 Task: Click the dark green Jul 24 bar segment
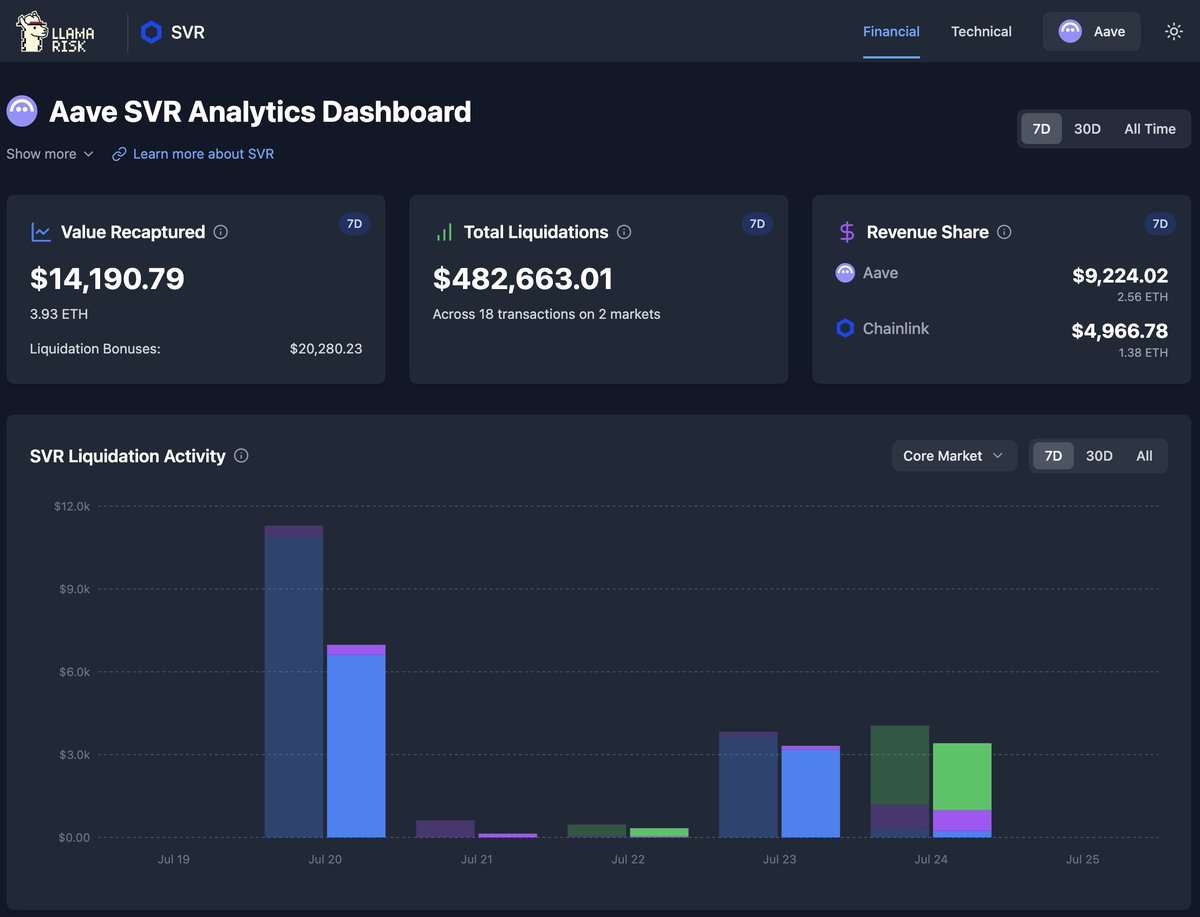pyautogui.click(x=900, y=765)
